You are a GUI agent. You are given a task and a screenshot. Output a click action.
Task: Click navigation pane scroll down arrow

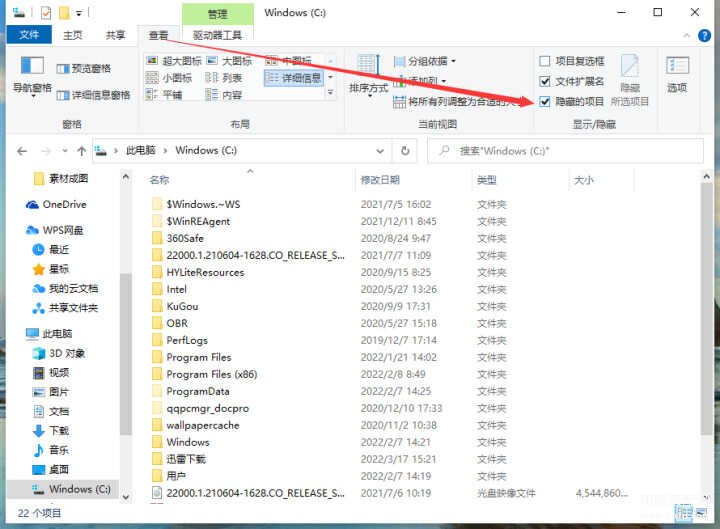click(x=126, y=496)
